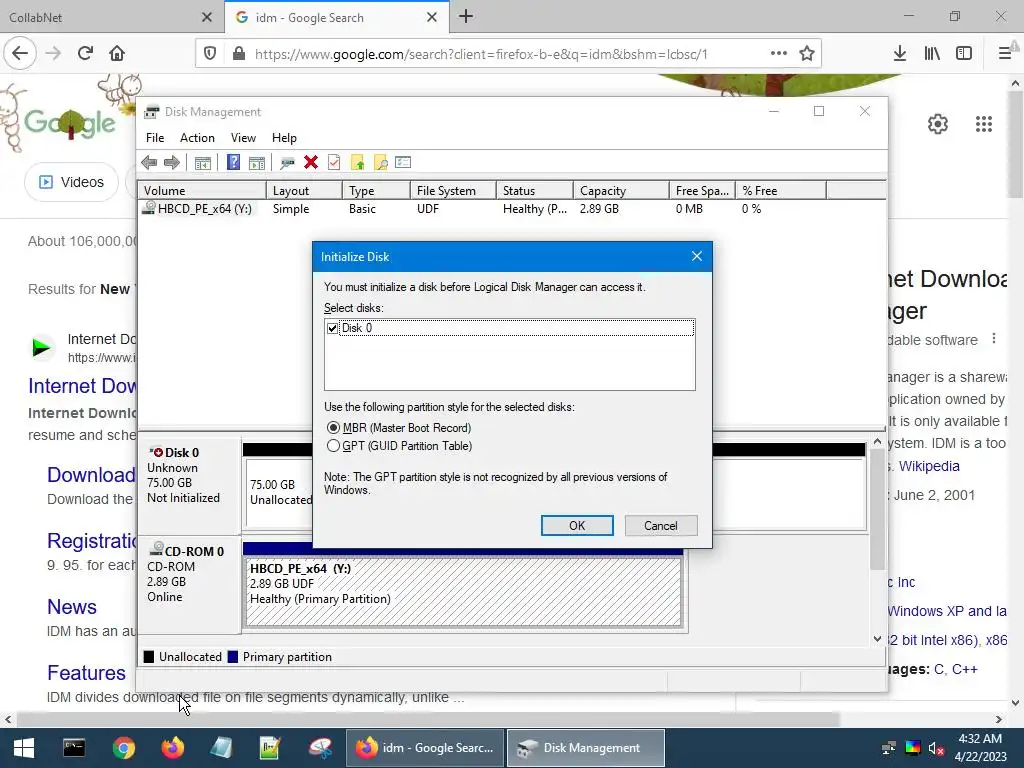Screen dimensions: 1024x768
Task: Open the View menu in Disk Management
Action: 243,138
